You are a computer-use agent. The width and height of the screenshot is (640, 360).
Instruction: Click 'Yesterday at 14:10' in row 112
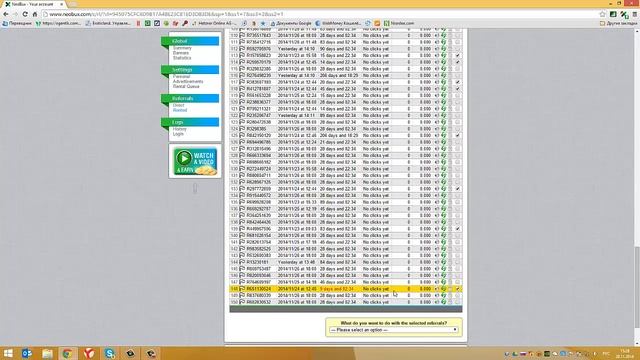[x=296, y=49]
